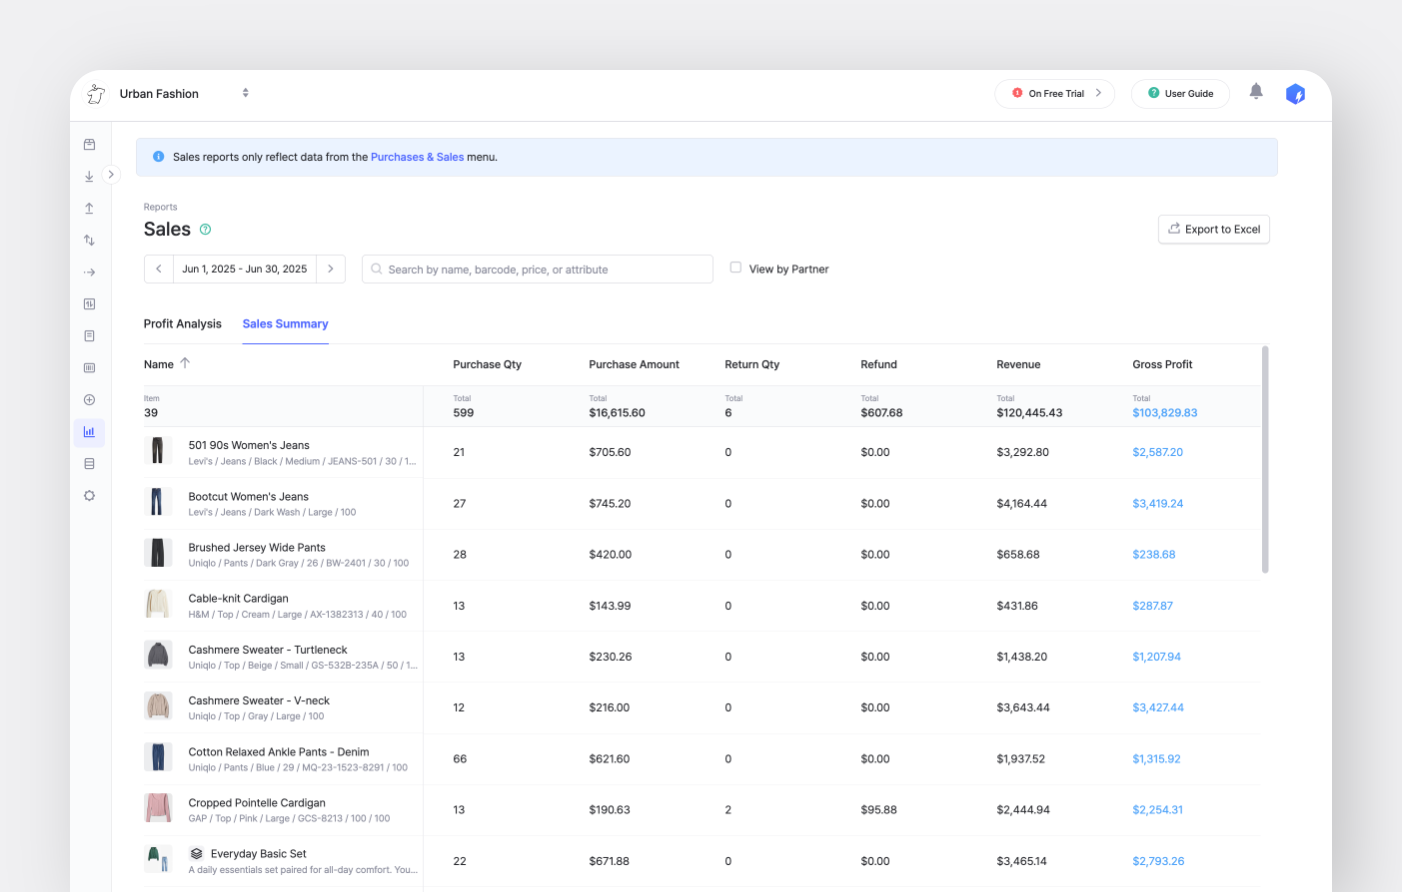Open the stock-out upload arrow icon in sidebar
1402x892 pixels.
pos(89,208)
